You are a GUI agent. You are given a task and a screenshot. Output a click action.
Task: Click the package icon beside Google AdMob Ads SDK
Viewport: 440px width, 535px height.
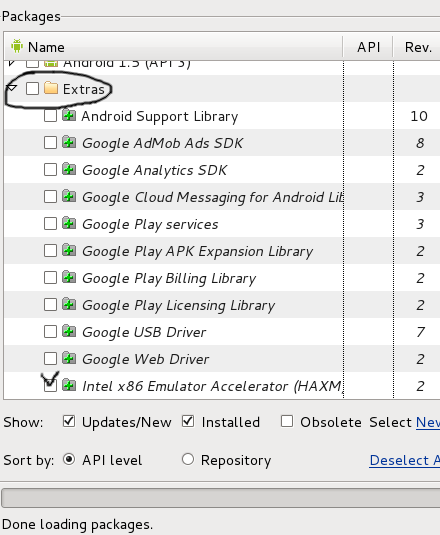point(69,142)
